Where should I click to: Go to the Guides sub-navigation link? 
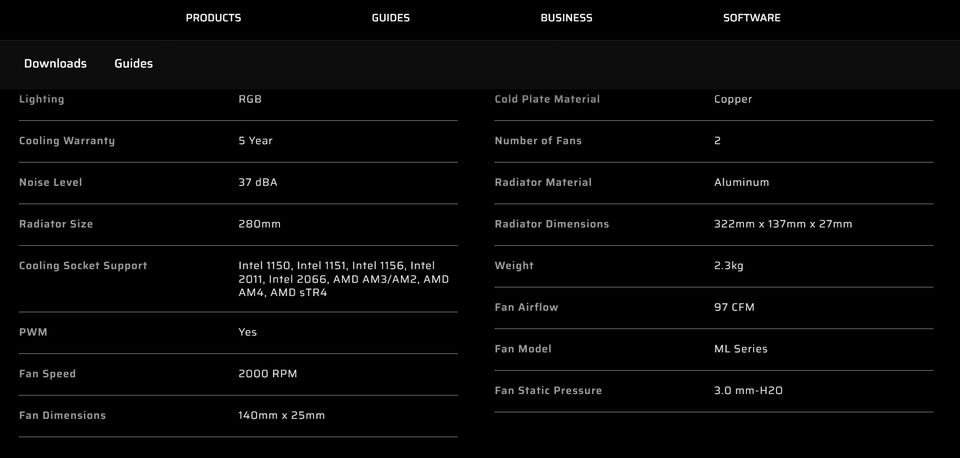point(133,64)
